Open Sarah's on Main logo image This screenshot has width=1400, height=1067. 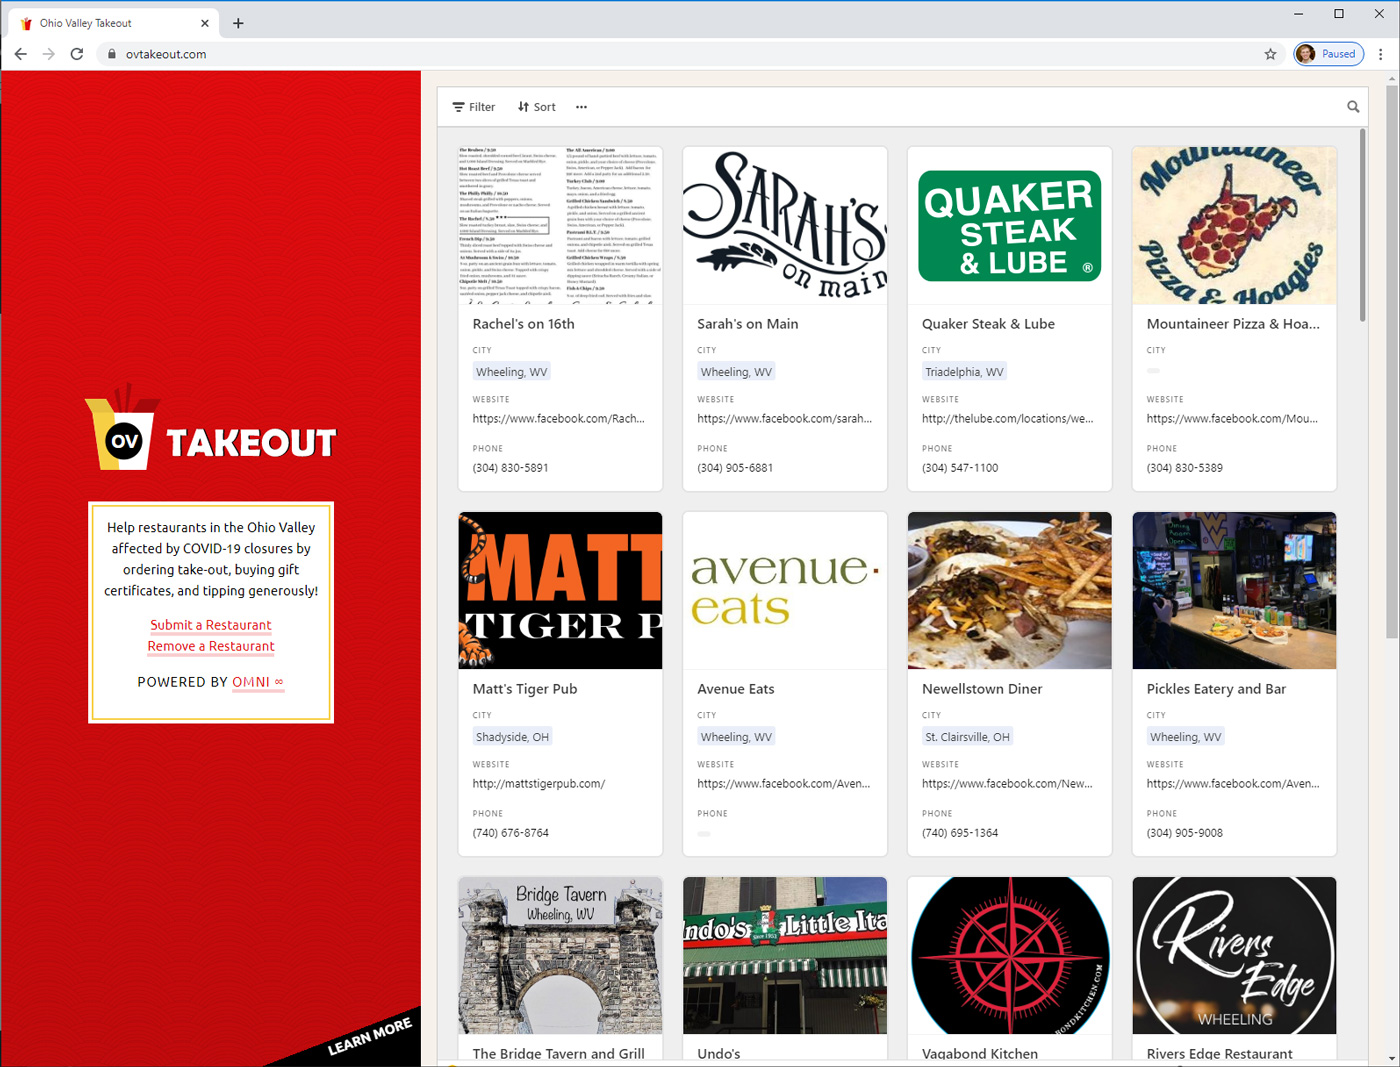(785, 225)
